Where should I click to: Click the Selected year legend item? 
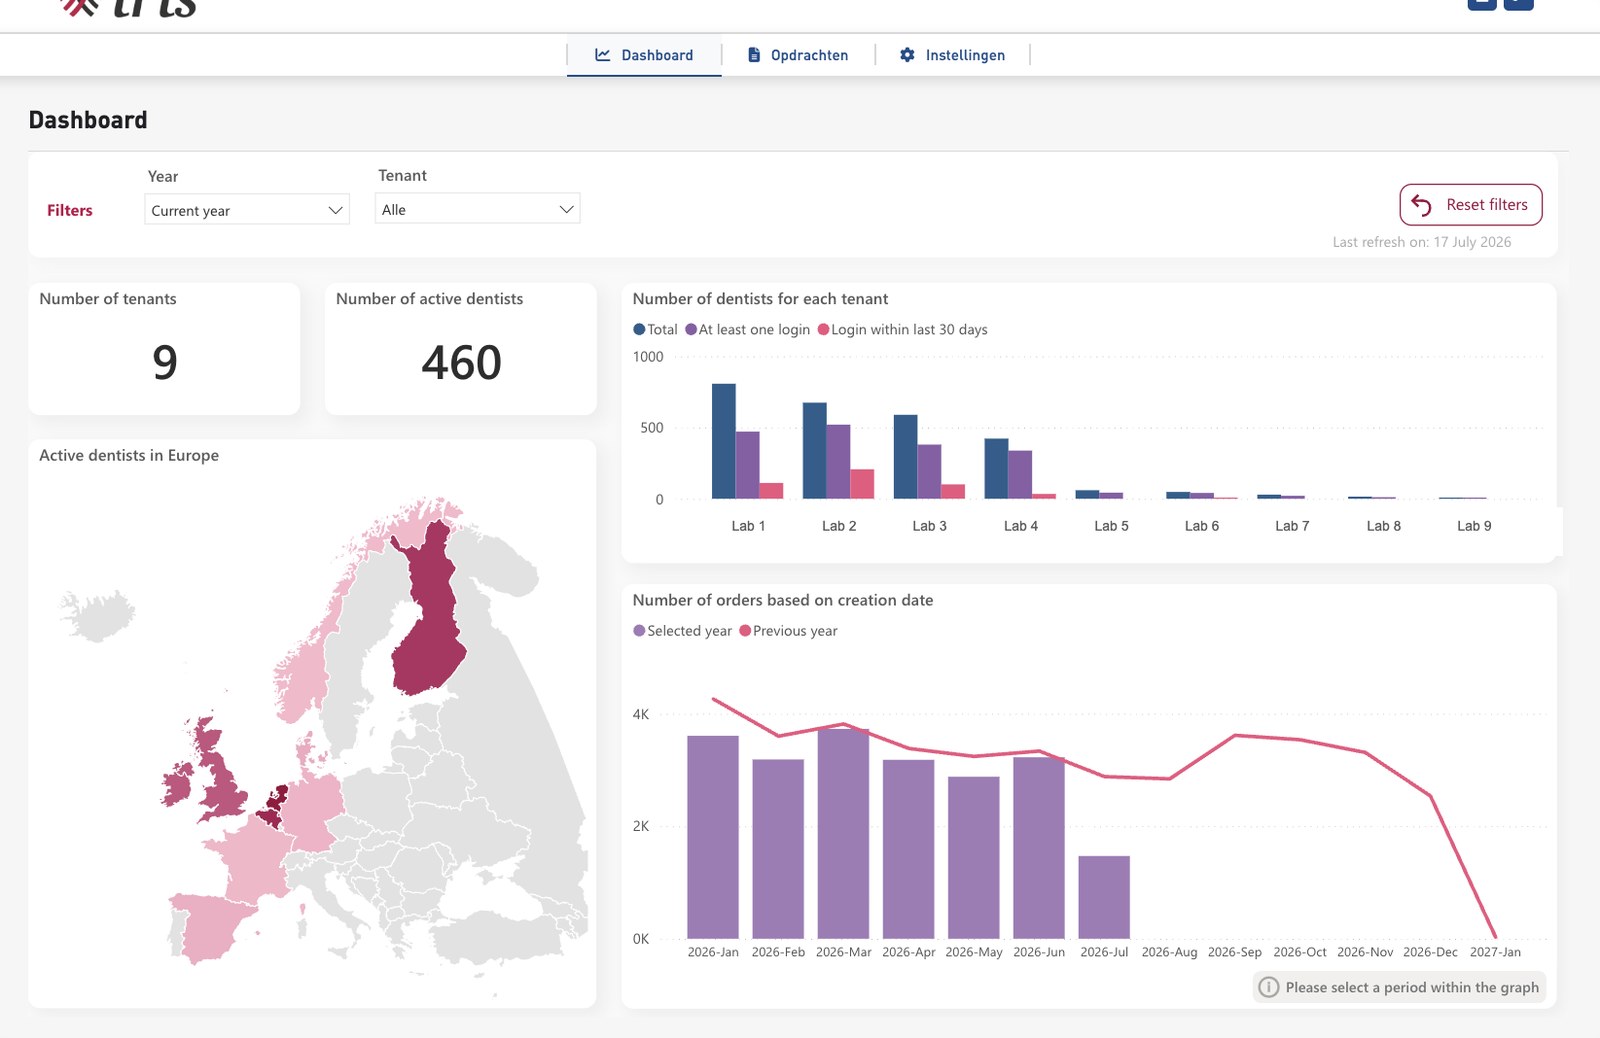682,631
